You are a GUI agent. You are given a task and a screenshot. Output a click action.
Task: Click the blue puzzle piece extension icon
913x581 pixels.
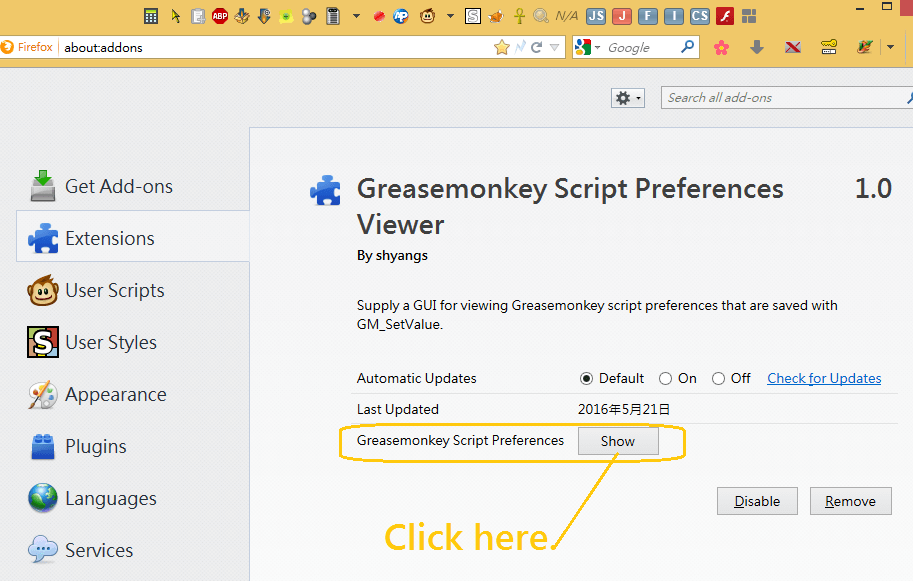pyautogui.click(x=325, y=190)
